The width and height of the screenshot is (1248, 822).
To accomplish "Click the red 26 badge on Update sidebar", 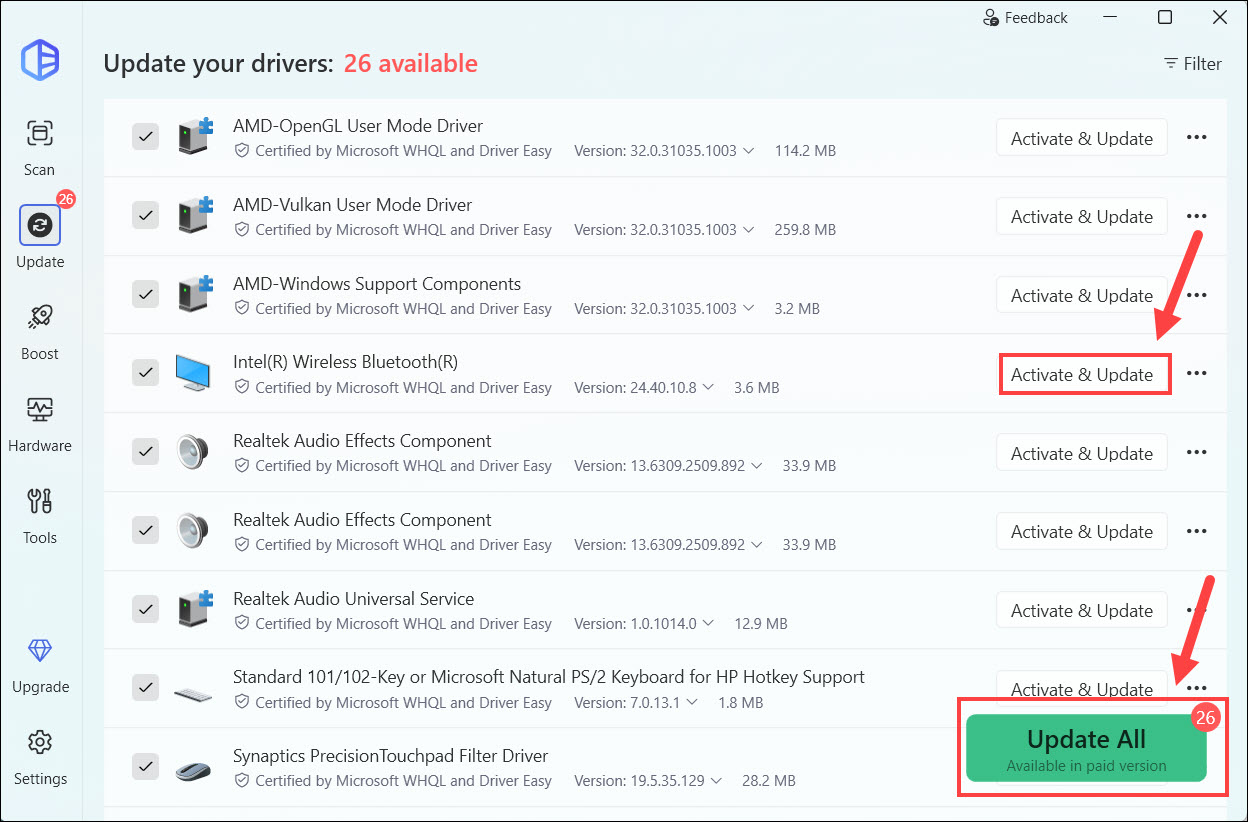I will pyautogui.click(x=65, y=199).
